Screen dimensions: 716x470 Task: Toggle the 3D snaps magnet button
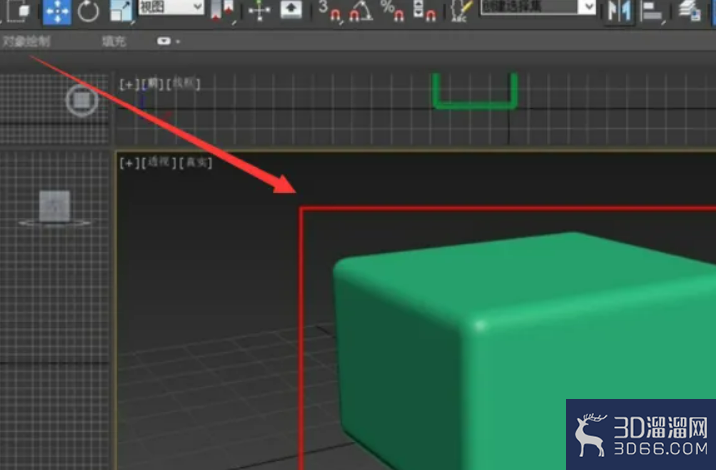click(x=330, y=11)
